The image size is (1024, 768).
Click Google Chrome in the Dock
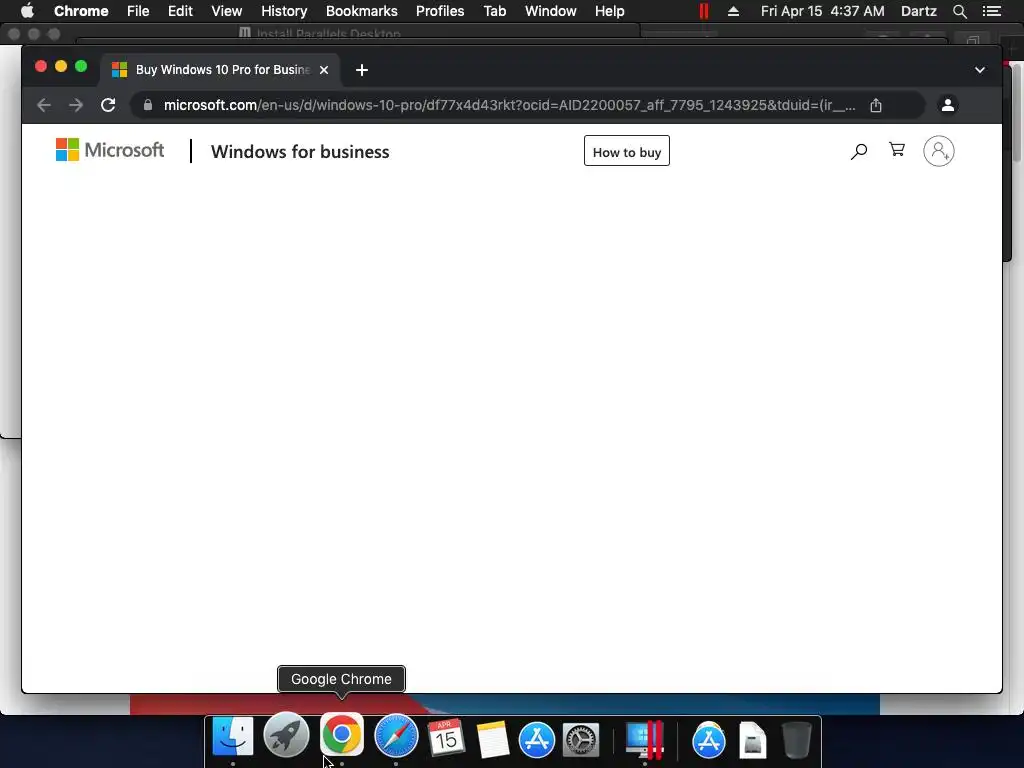[x=342, y=734]
